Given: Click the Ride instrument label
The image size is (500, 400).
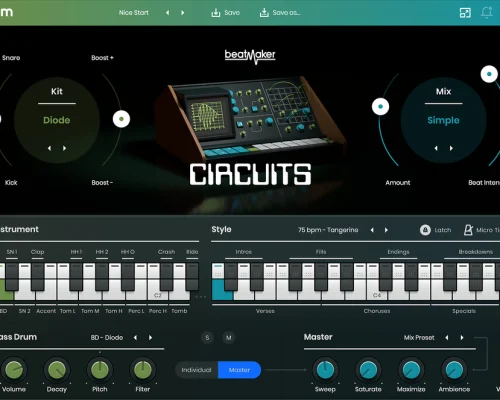Looking at the screenshot, I should [x=192, y=252].
